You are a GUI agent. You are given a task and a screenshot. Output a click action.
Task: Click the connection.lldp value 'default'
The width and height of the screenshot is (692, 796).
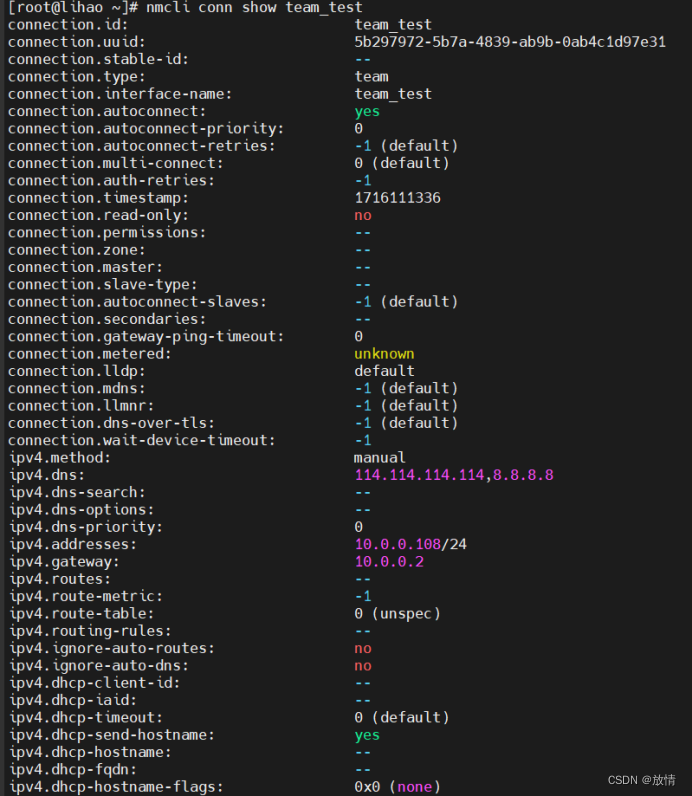pyautogui.click(x=384, y=371)
